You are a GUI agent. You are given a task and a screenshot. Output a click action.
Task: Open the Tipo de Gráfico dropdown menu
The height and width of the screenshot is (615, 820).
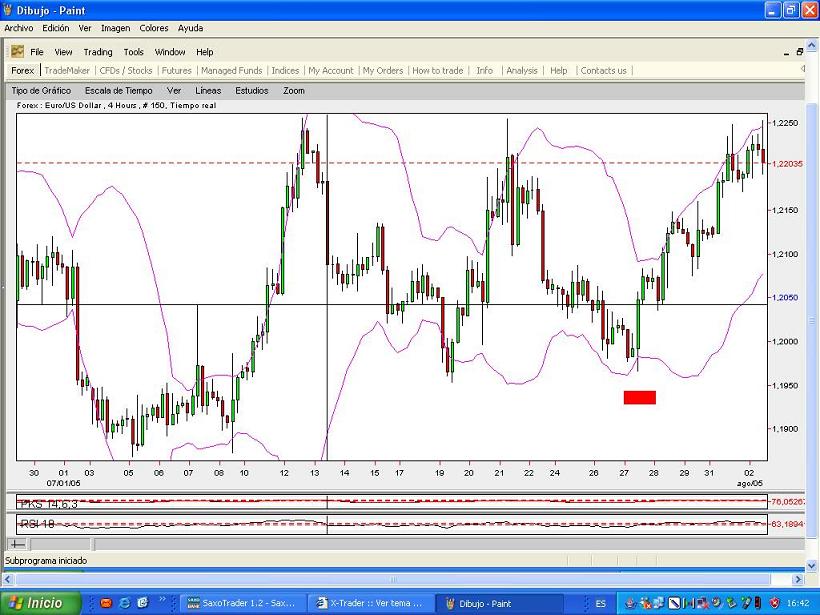click(x=41, y=91)
